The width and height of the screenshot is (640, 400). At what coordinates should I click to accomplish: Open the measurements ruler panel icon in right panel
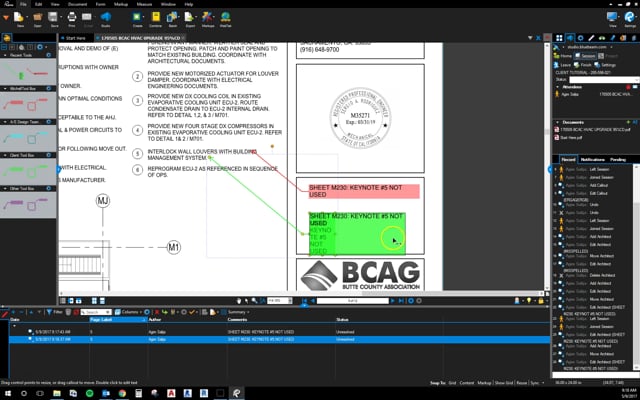click(x=591, y=38)
